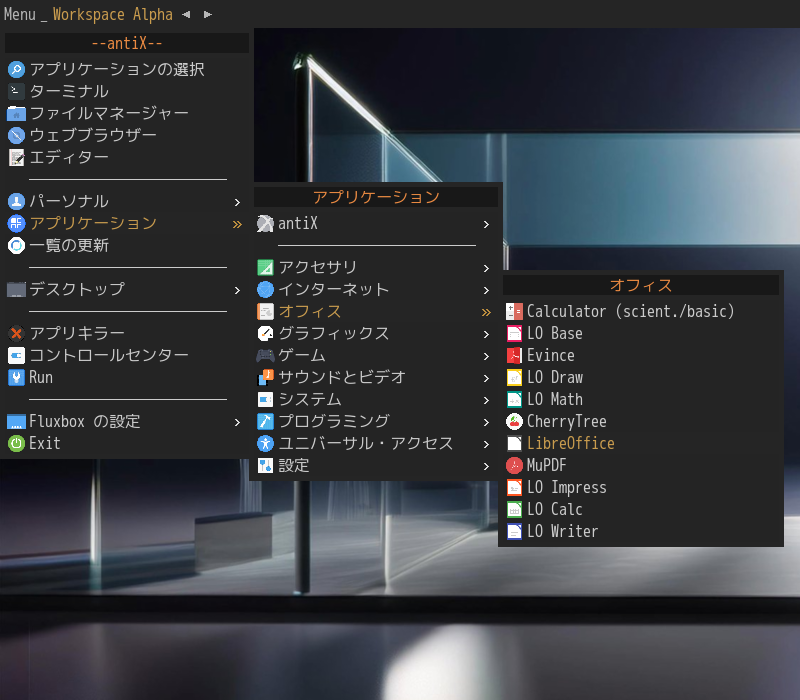800x700 pixels.
Task: Click the ターミナル terminal icon
Action: [x=16, y=91]
